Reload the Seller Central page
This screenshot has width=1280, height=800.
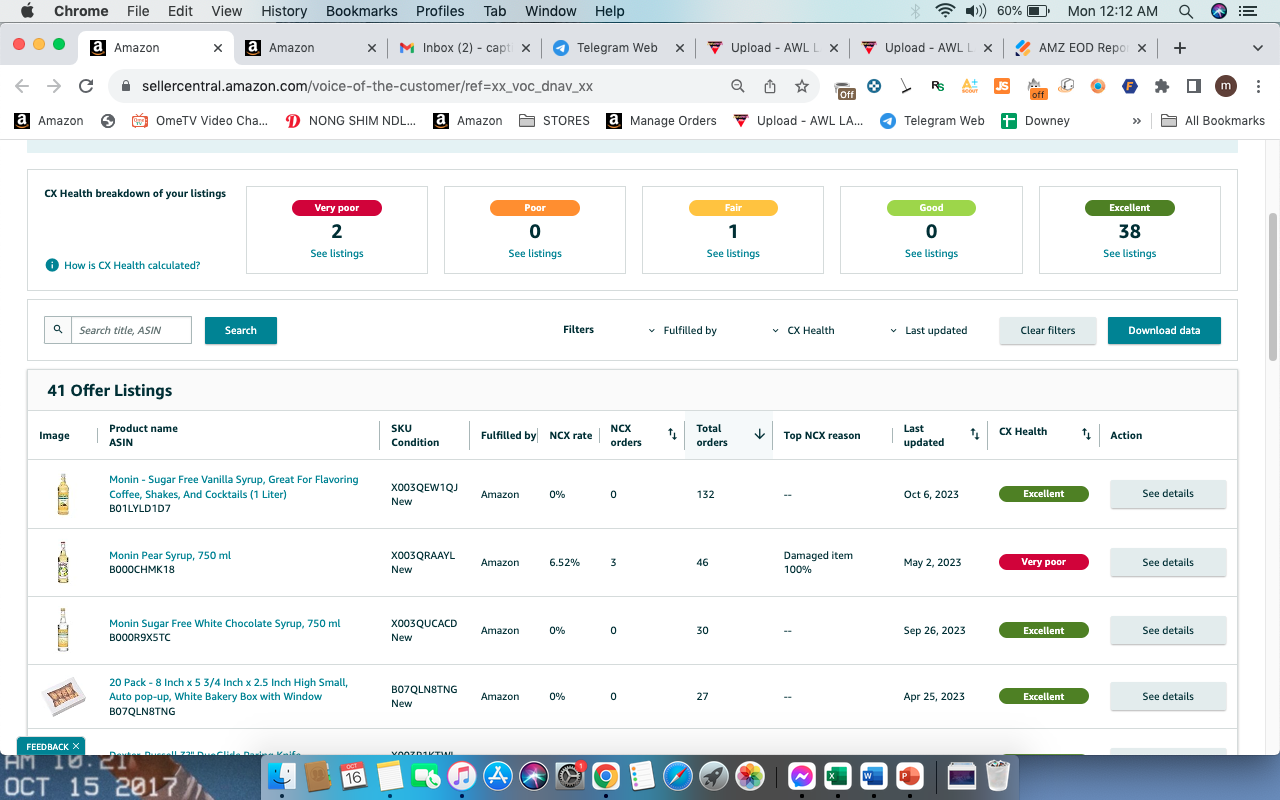pos(86,86)
